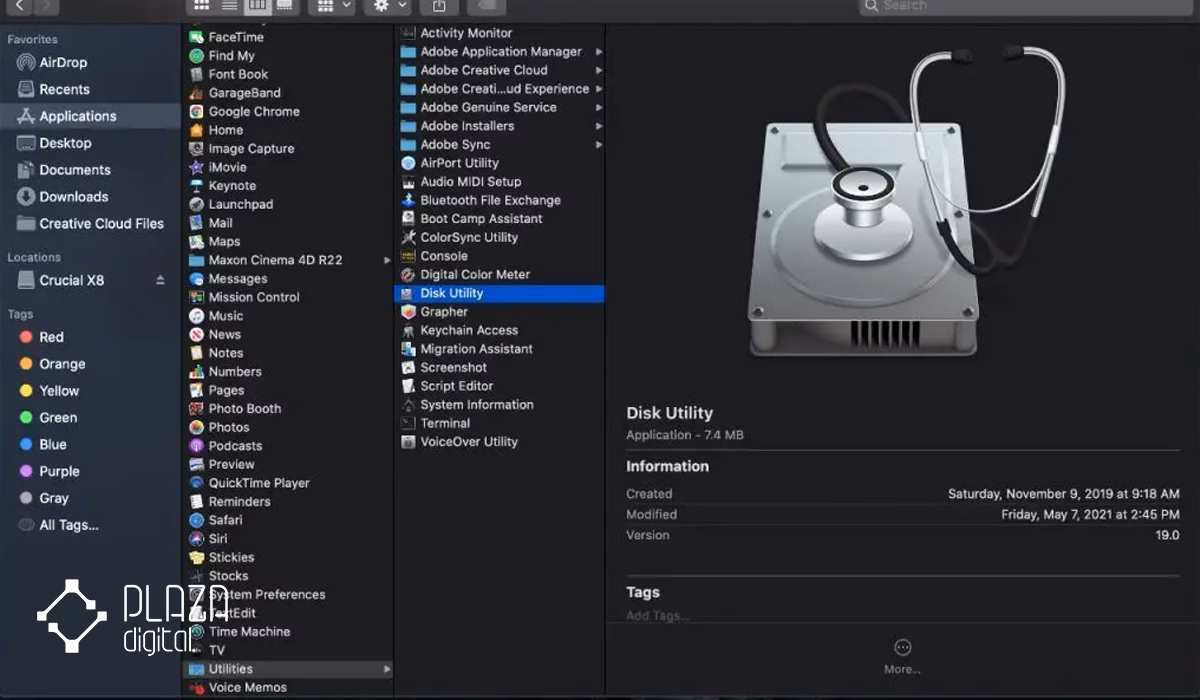
Task: Open Creative Cloud Files in sidebar
Action: [x=101, y=224]
